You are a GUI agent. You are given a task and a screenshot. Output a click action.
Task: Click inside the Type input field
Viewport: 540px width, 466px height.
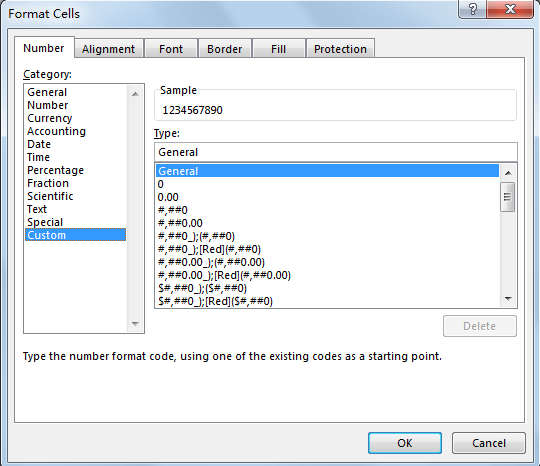[335, 152]
